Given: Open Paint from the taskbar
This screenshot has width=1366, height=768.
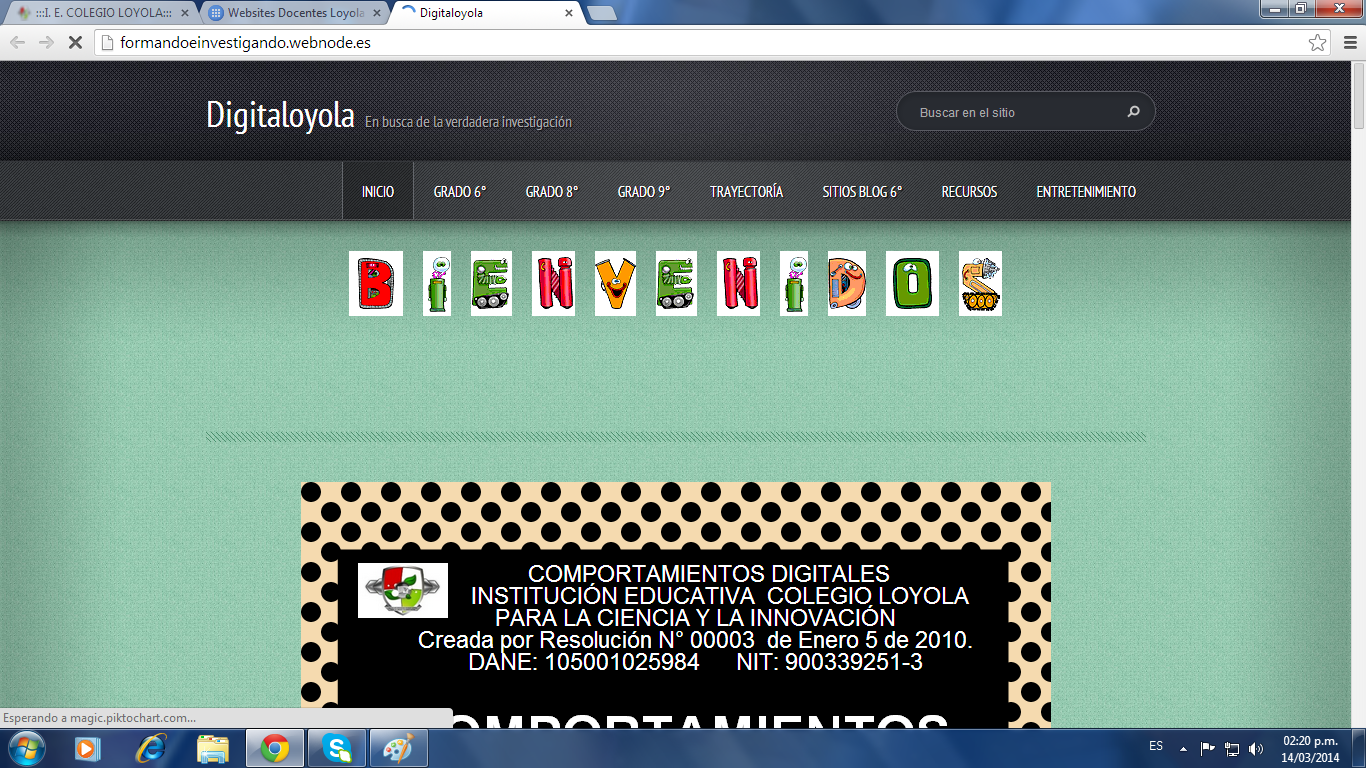Looking at the screenshot, I should tap(398, 747).
